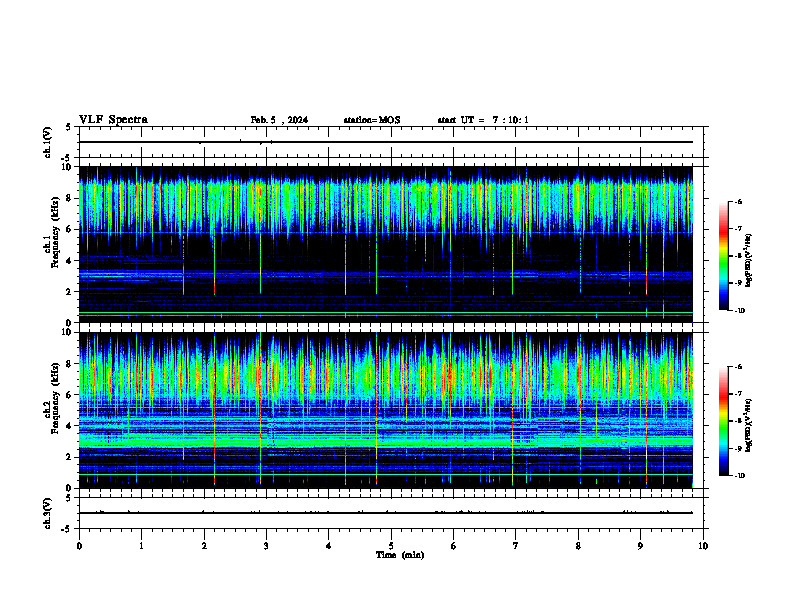
Task: Click the '-8' label on ch.2 color bar
Action: pos(738,421)
